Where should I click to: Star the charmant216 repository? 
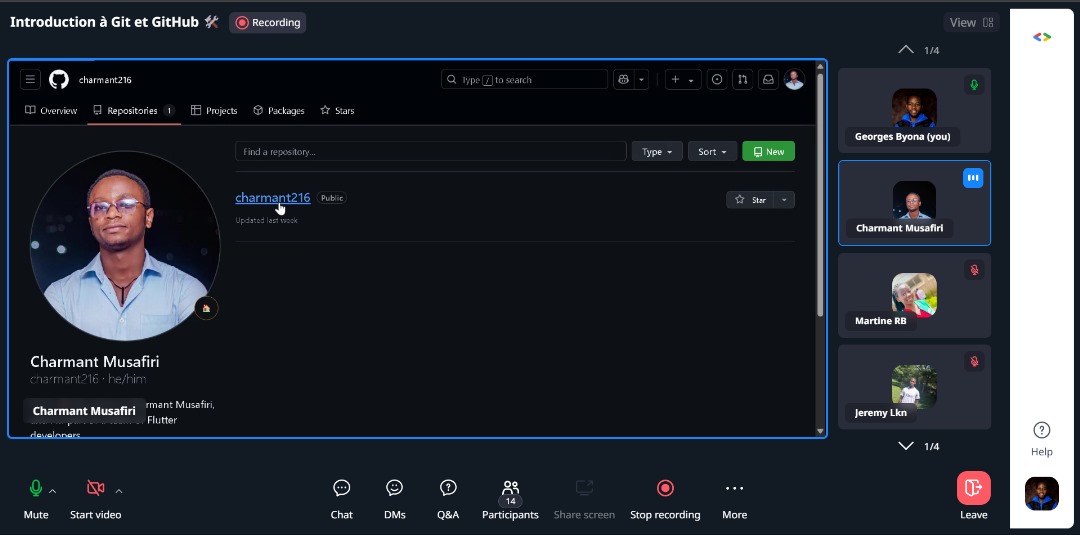click(x=750, y=200)
